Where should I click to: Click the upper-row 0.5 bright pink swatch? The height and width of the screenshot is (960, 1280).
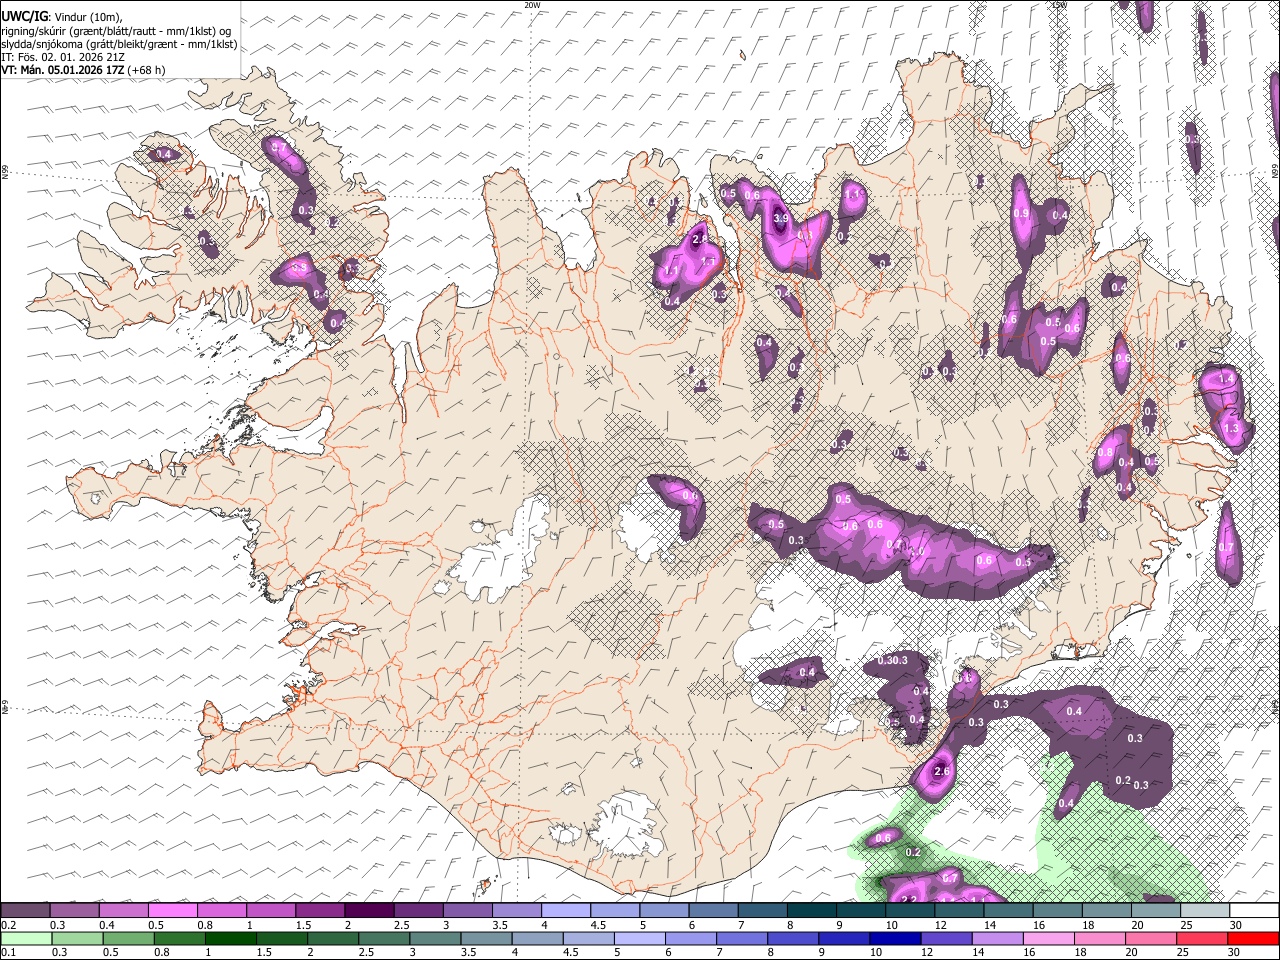[172, 910]
